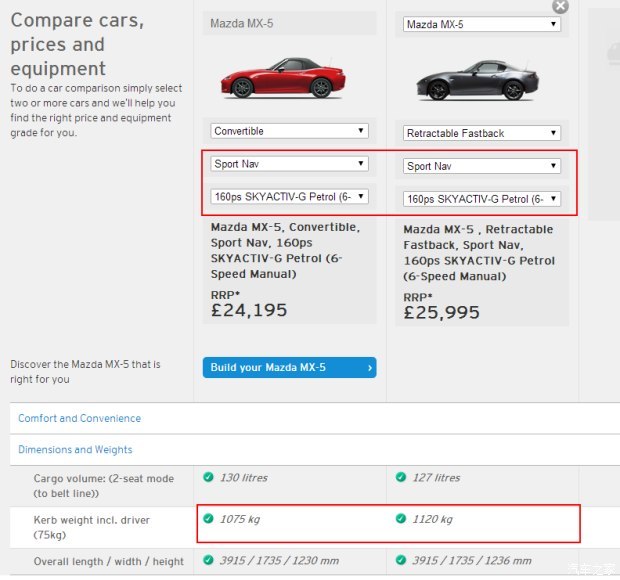Click the left overall dimensions green check
This screenshot has height=580, width=620.
coord(208,561)
